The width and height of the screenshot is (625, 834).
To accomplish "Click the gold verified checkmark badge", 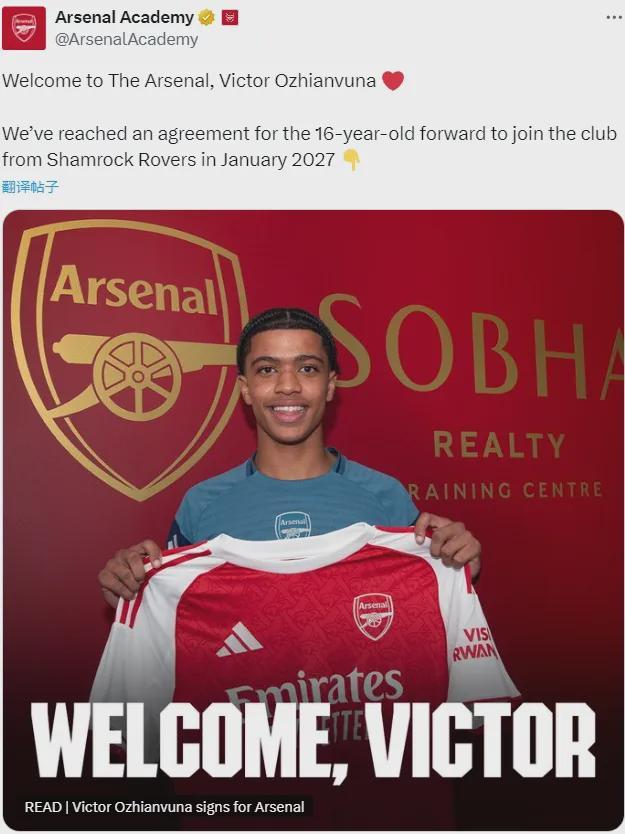I will click(x=206, y=17).
